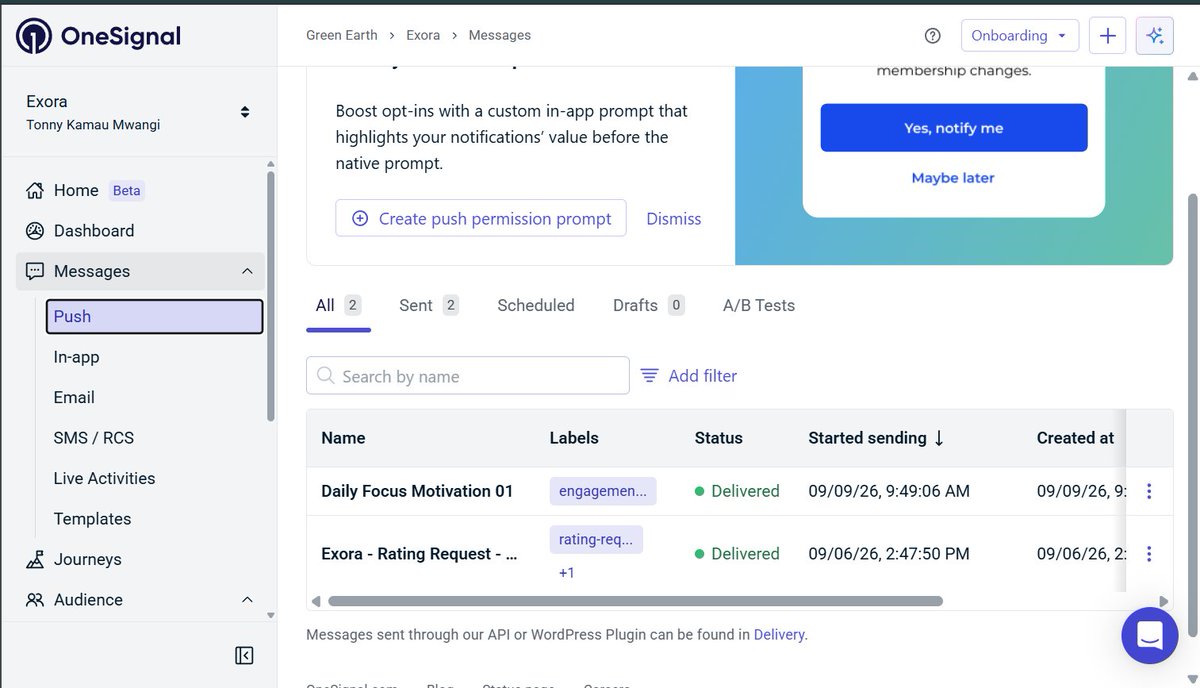Select Push in the sidebar
Image resolution: width=1200 pixels, height=688 pixels.
pyautogui.click(x=155, y=316)
